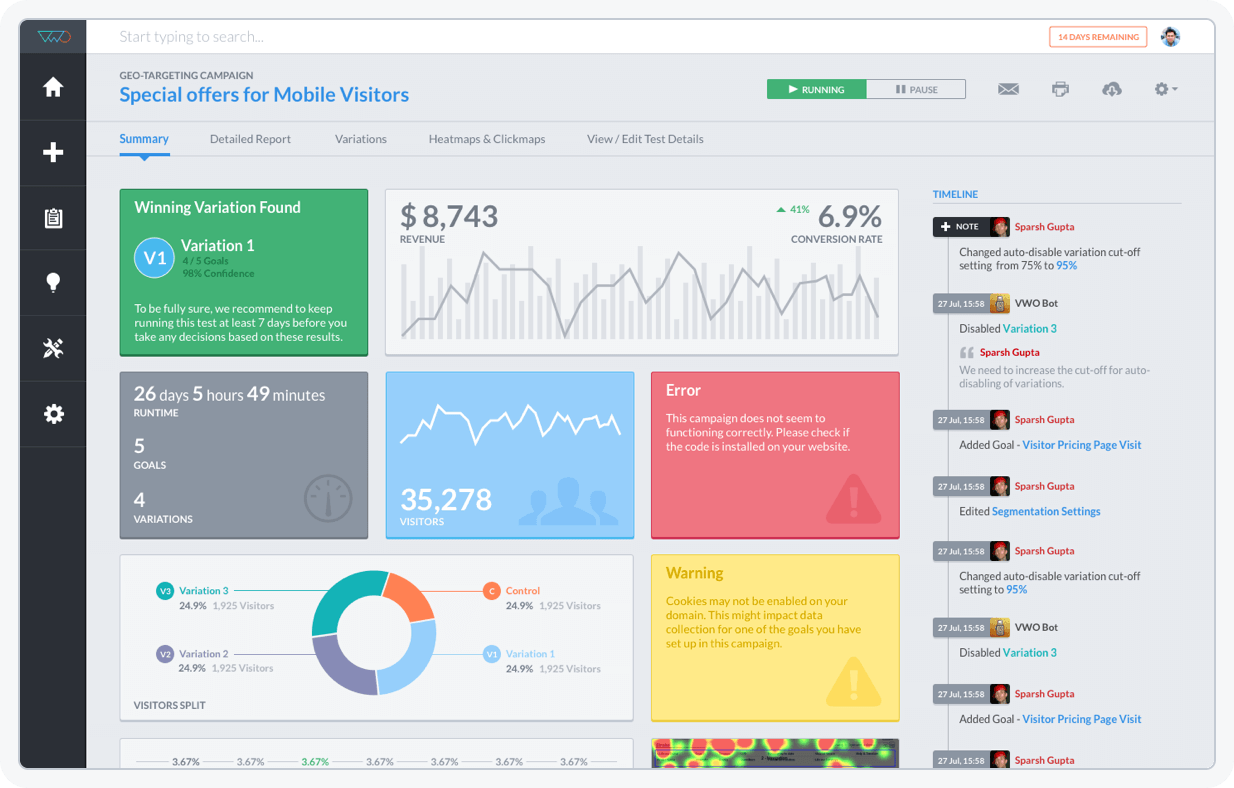Set campaign status to Running
Image resolution: width=1234 pixels, height=788 pixels.
point(817,89)
